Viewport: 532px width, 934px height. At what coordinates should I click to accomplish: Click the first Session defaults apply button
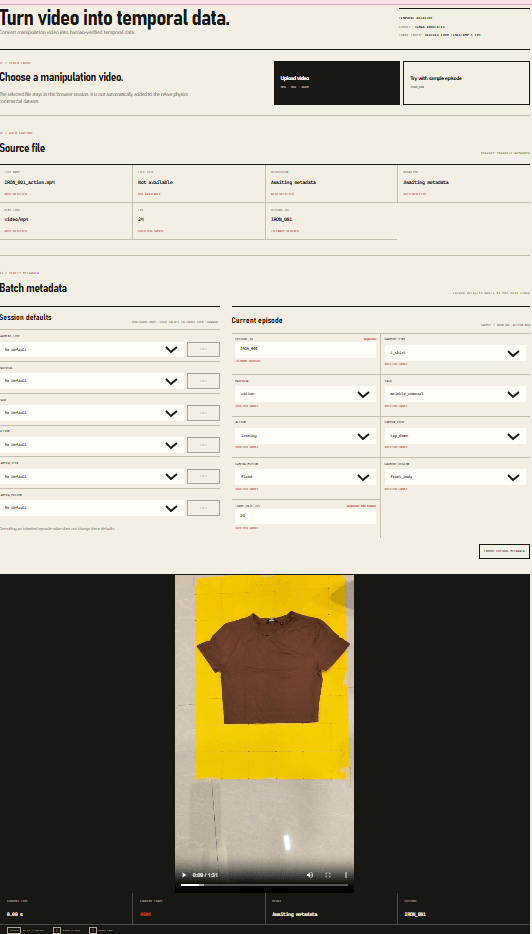pyautogui.click(x=203, y=349)
